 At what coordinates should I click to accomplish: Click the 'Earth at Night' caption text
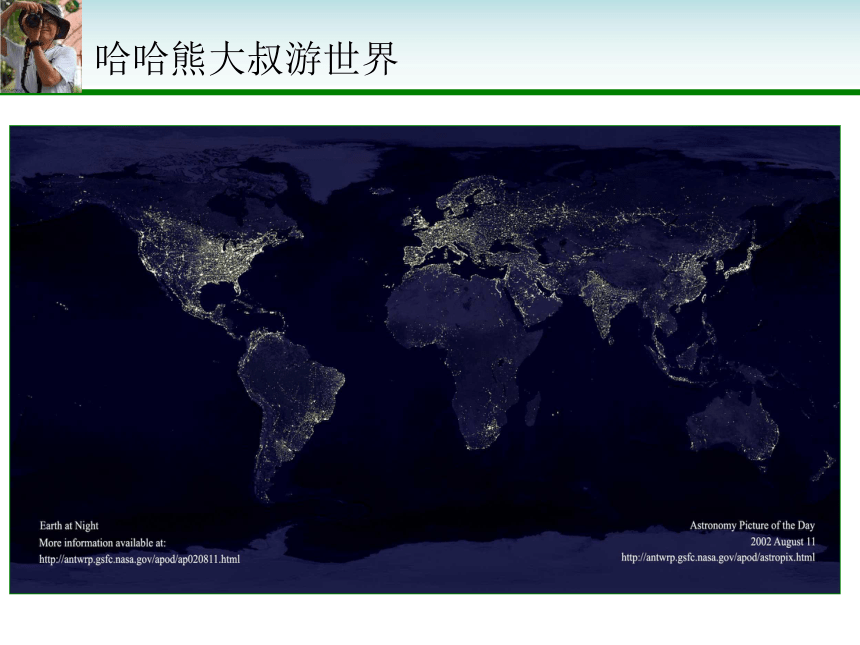pos(69,525)
